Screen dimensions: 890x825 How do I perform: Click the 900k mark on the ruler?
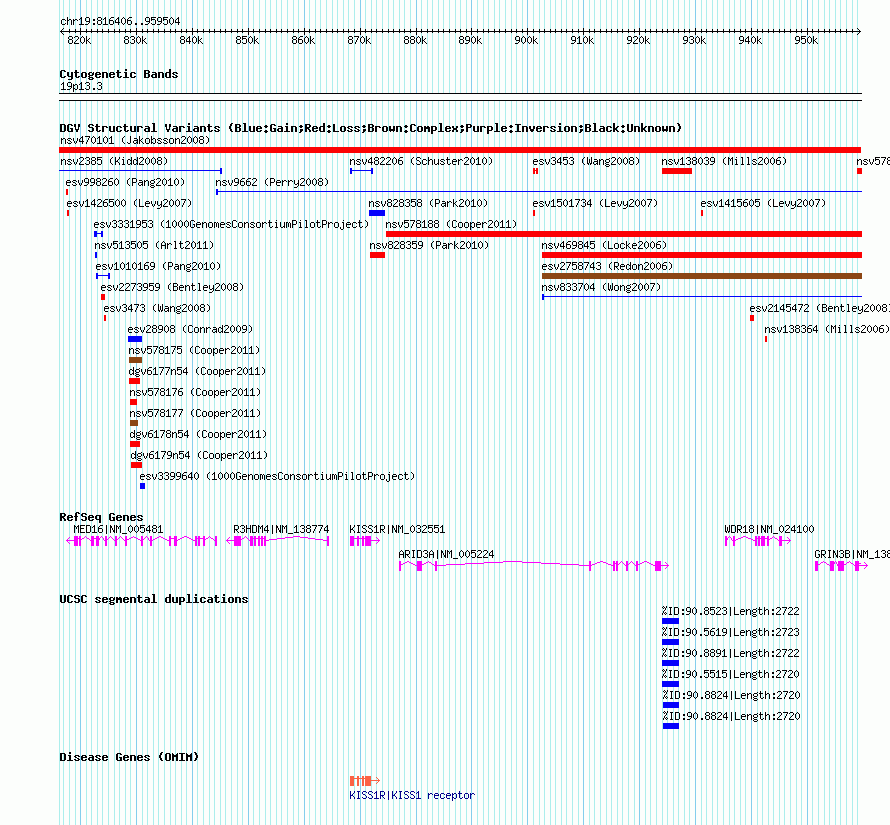pyautogui.click(x=526, y=40)
